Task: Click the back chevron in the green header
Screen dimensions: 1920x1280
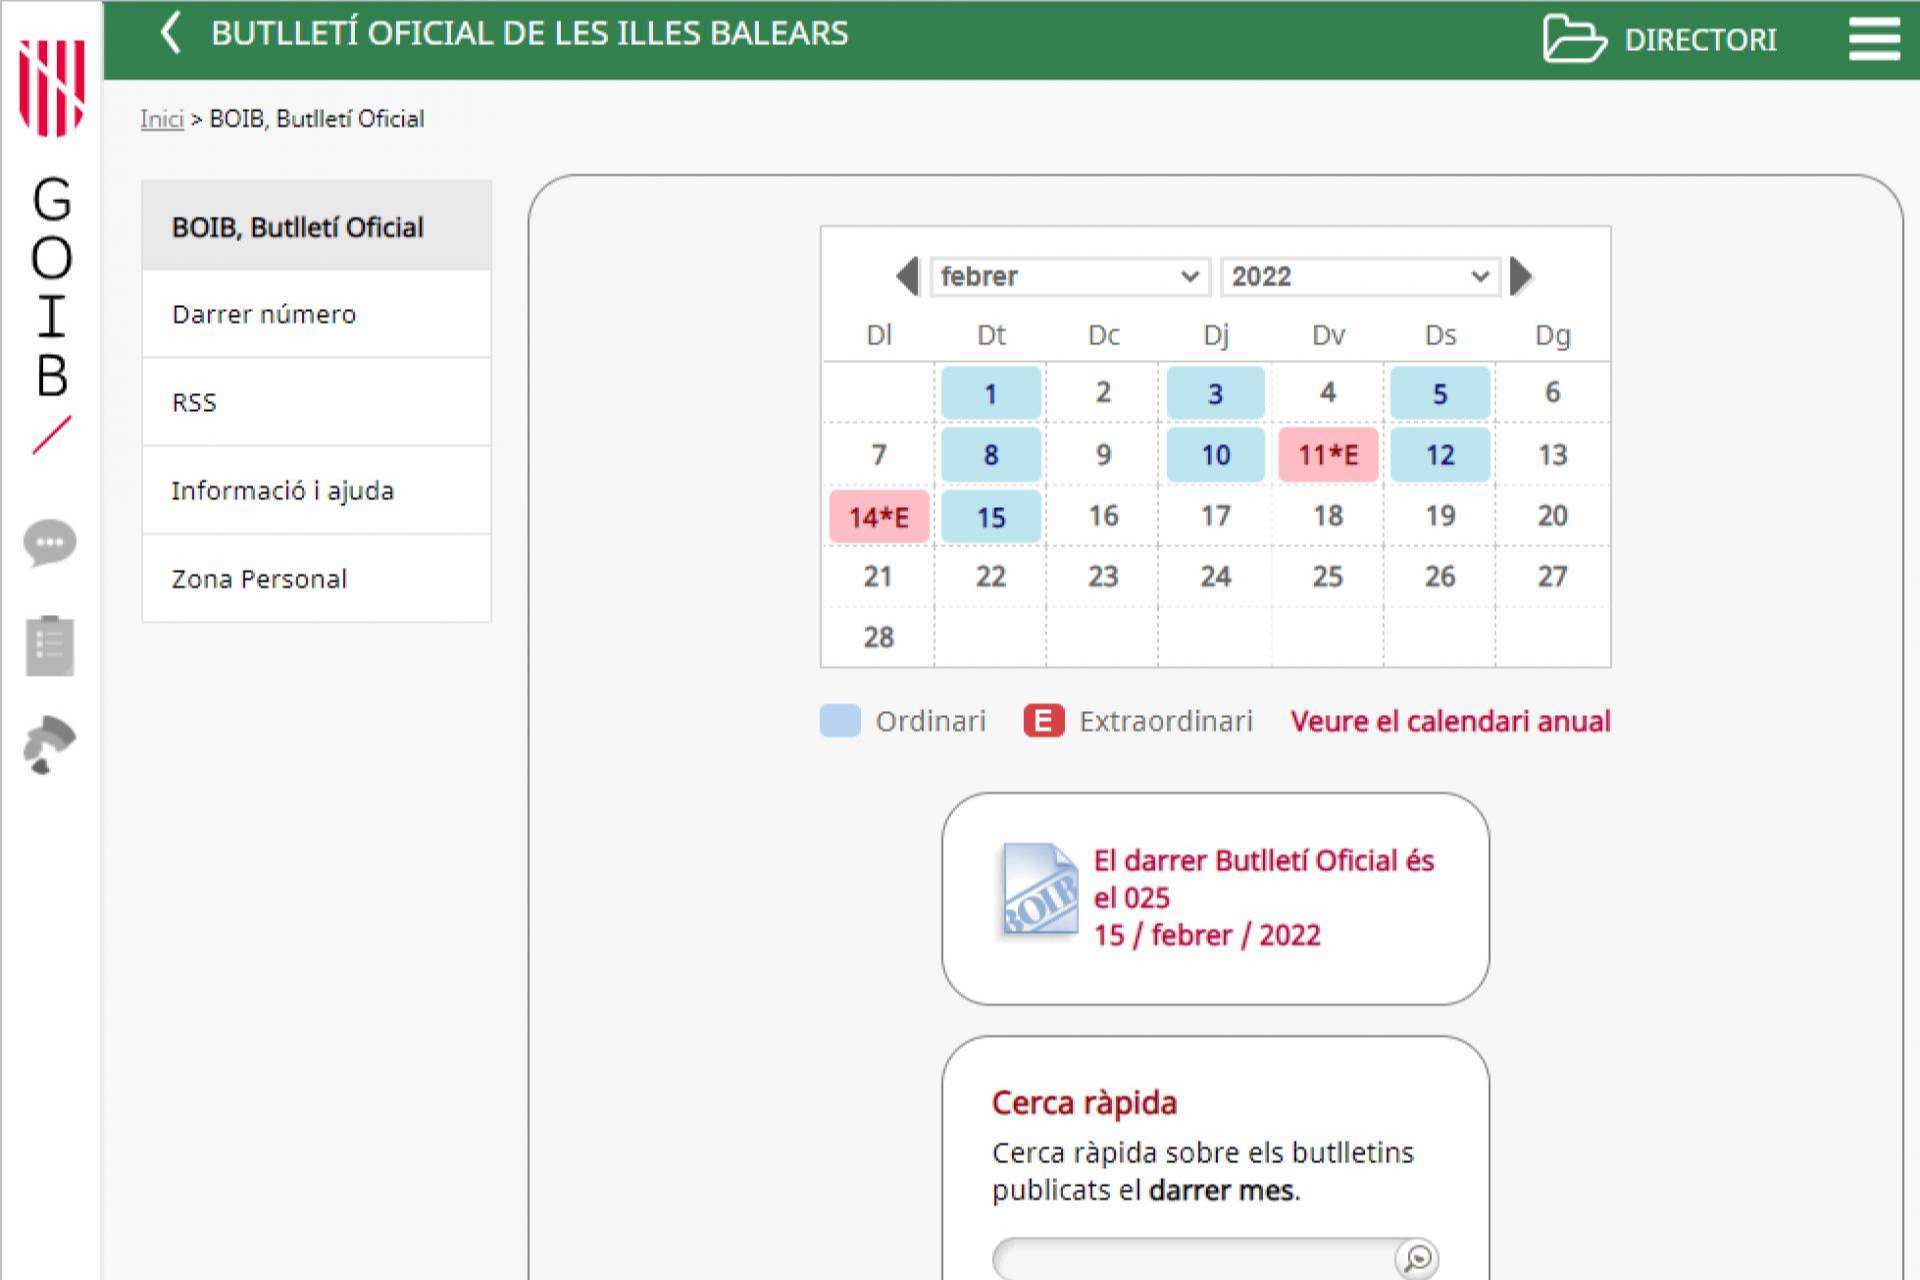Action: point(171,32)
